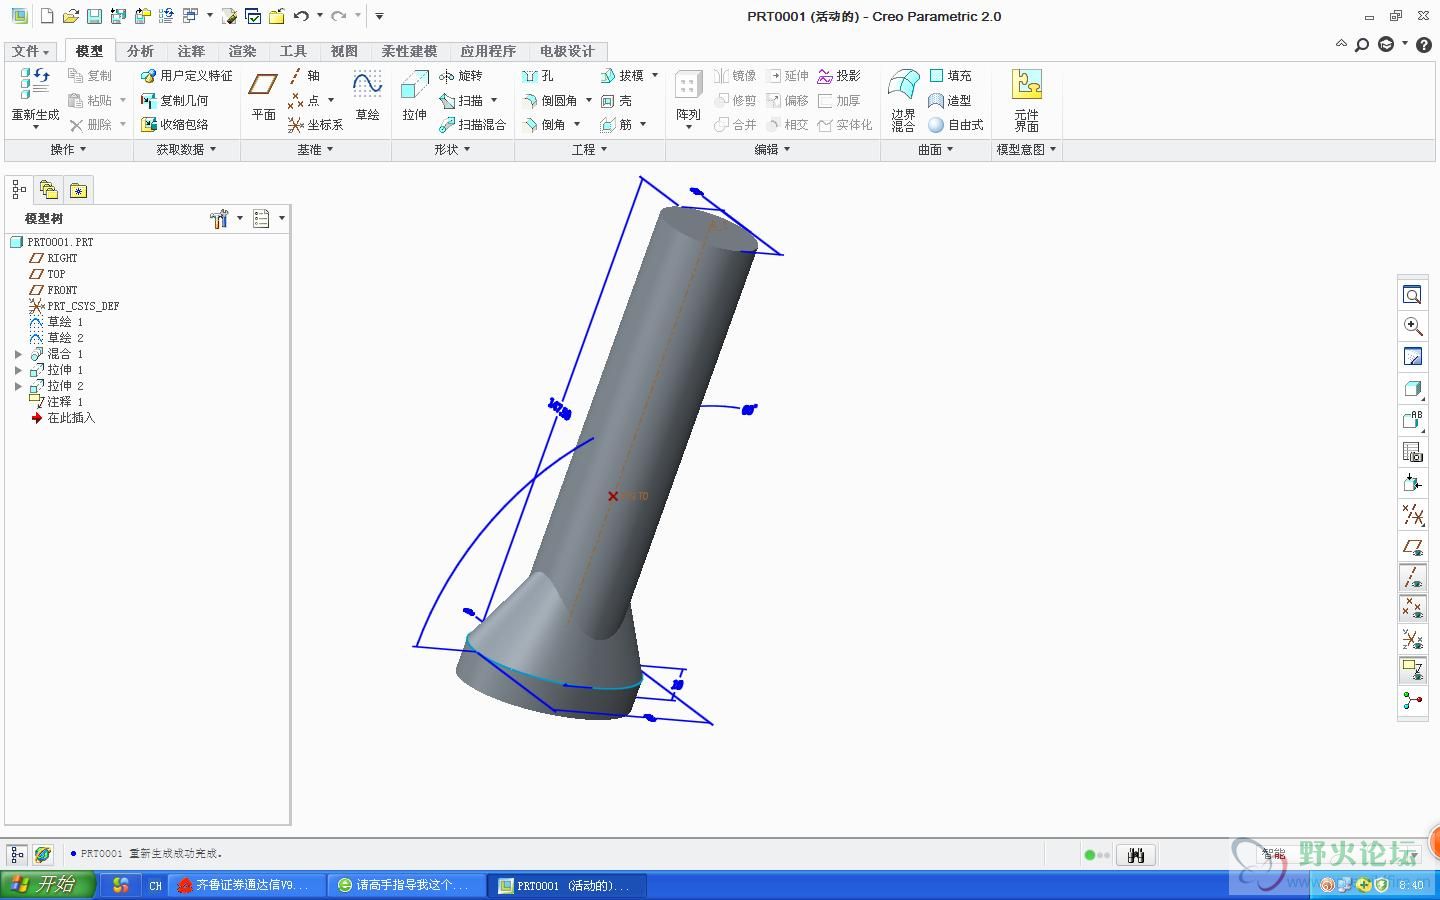This screenshot has height=900, width=1440.
Task: Switch to the Layer Tree tab
Action: (x=48, y=190)
